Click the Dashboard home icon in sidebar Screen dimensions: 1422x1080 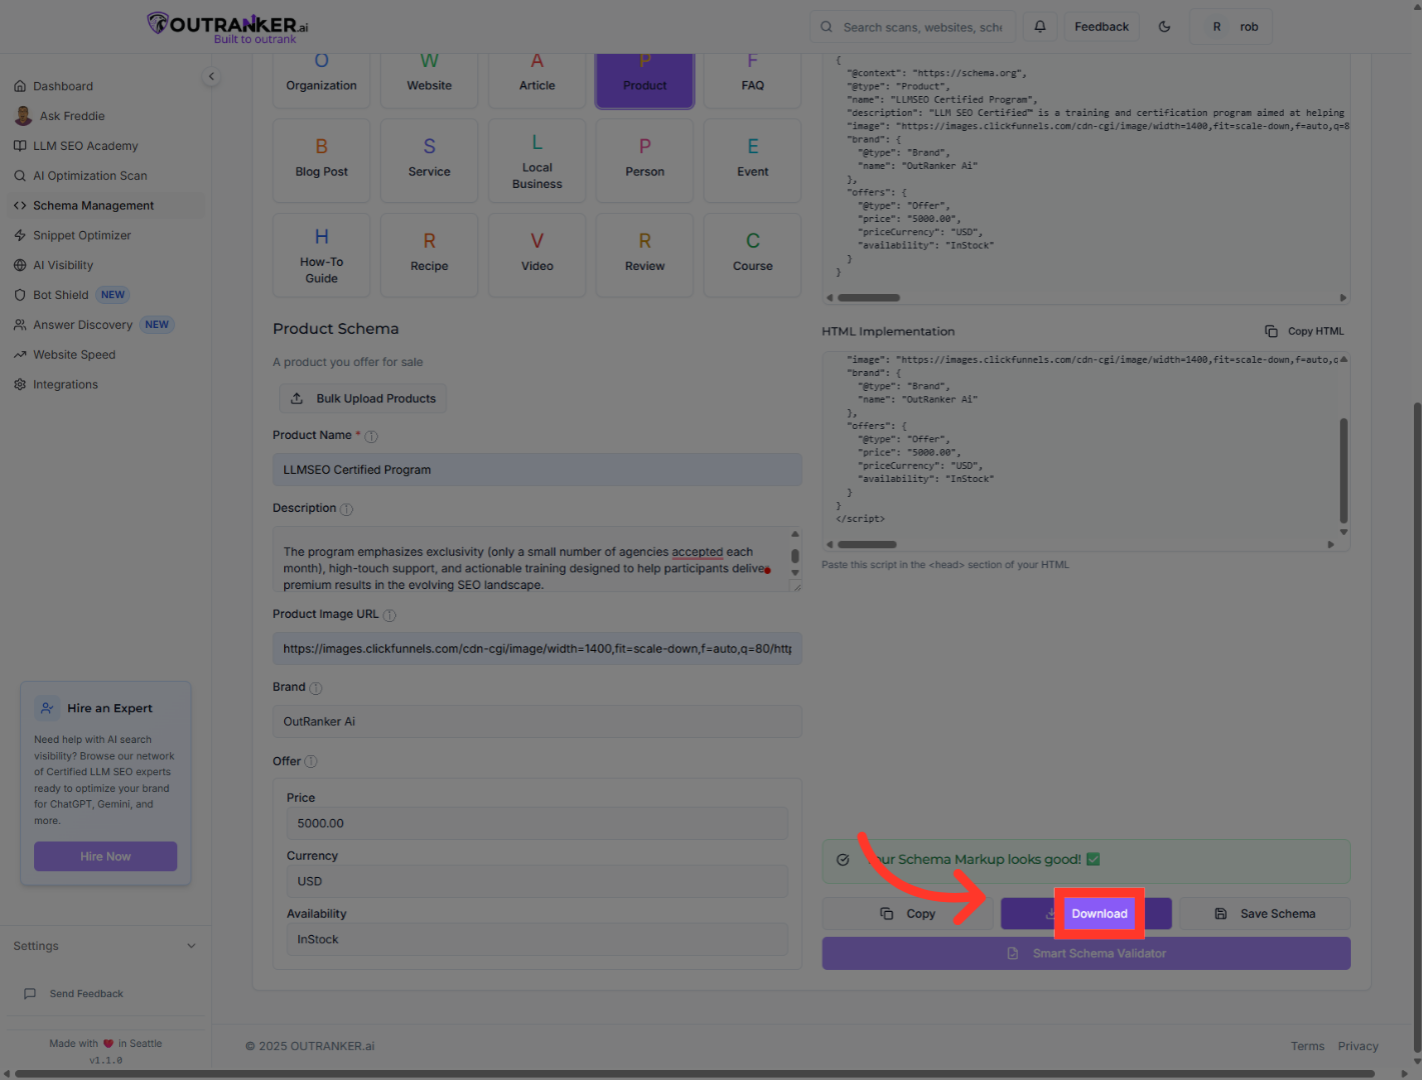tap(20, 86)
